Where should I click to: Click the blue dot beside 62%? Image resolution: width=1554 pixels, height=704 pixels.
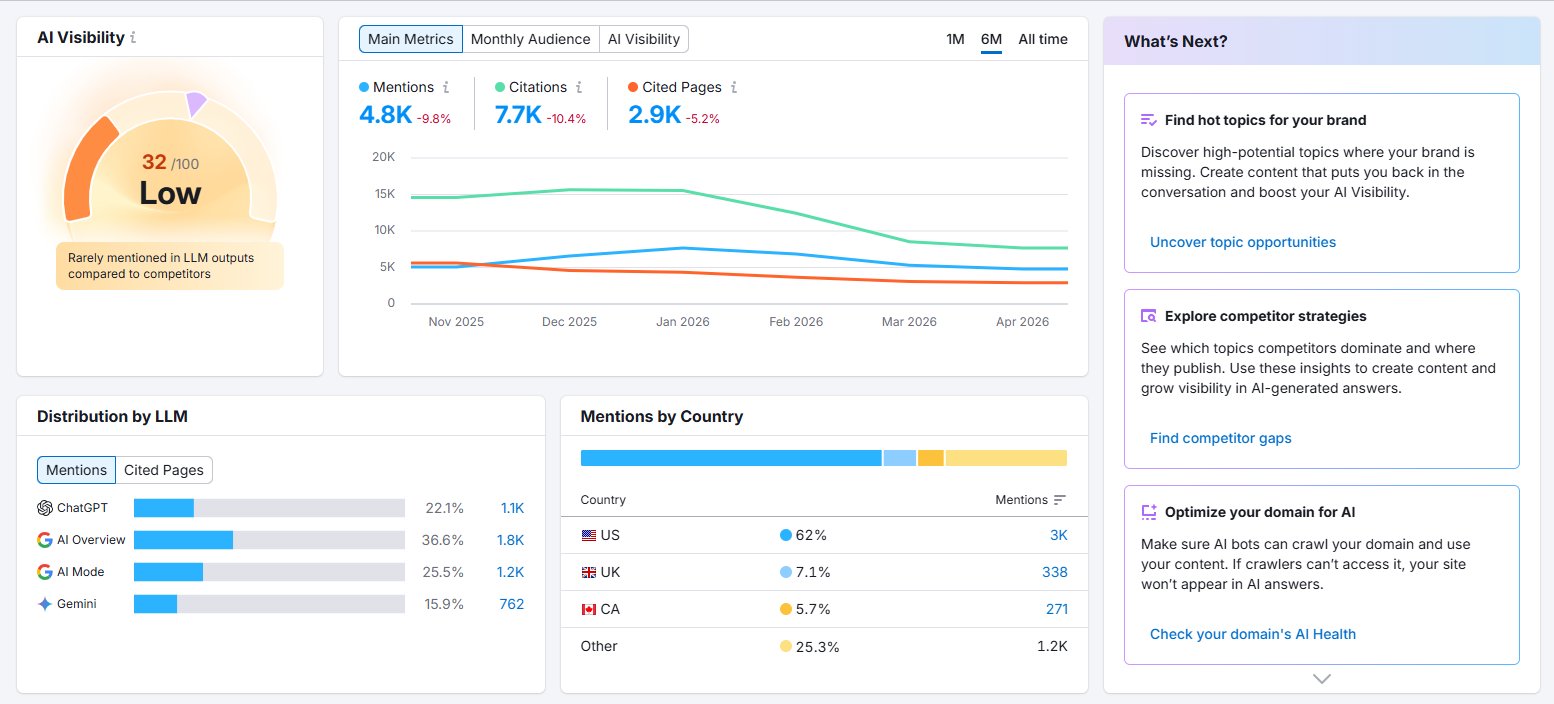click(x=786, y=536)
